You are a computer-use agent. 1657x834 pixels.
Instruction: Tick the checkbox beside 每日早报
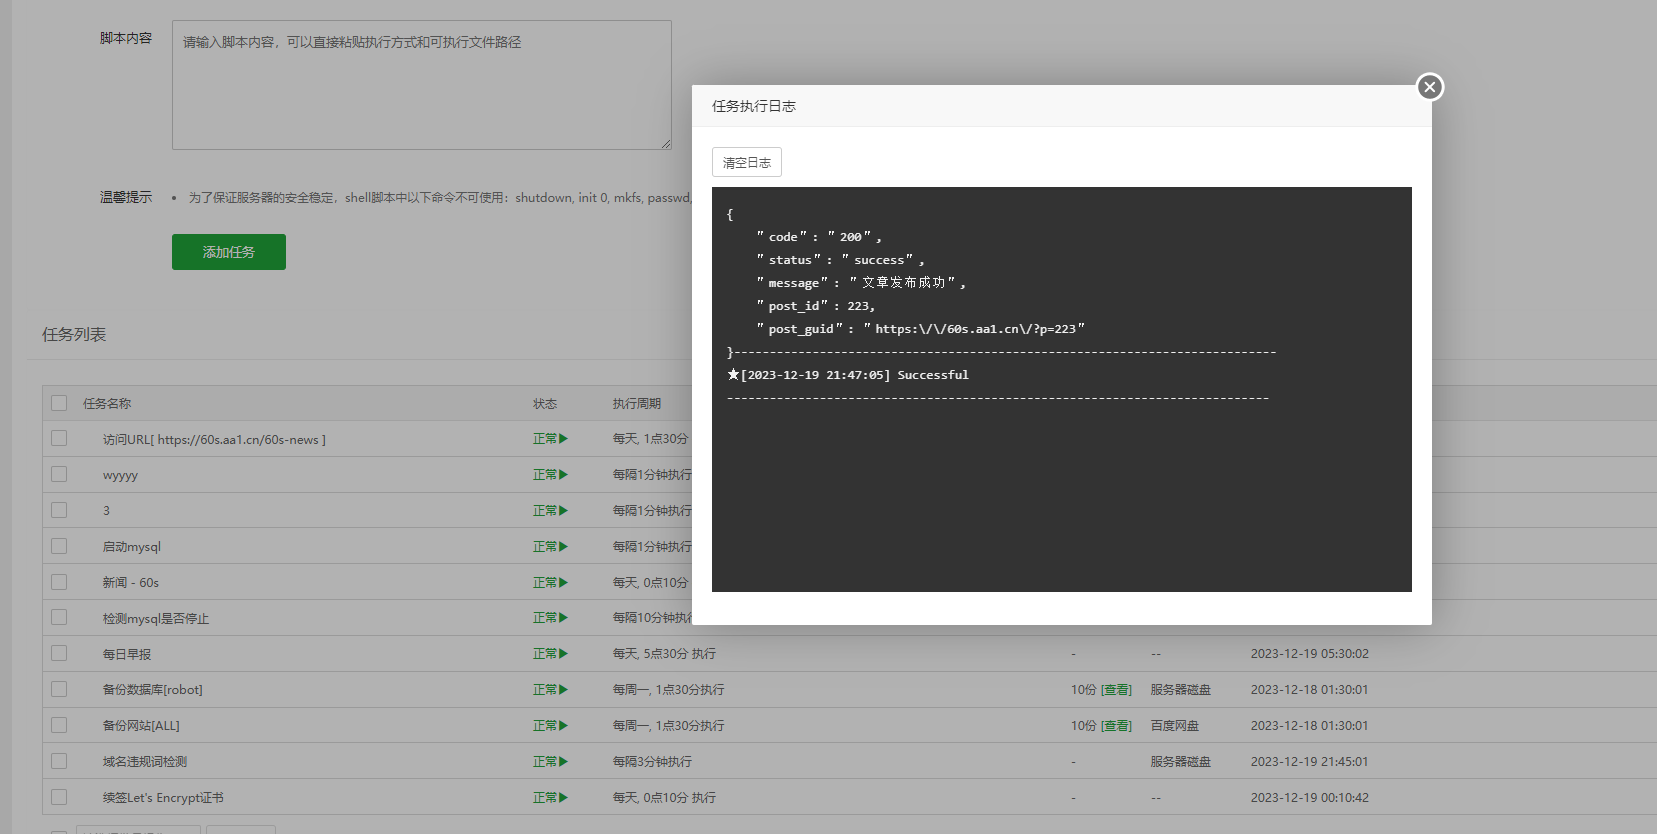pos(59,654)
